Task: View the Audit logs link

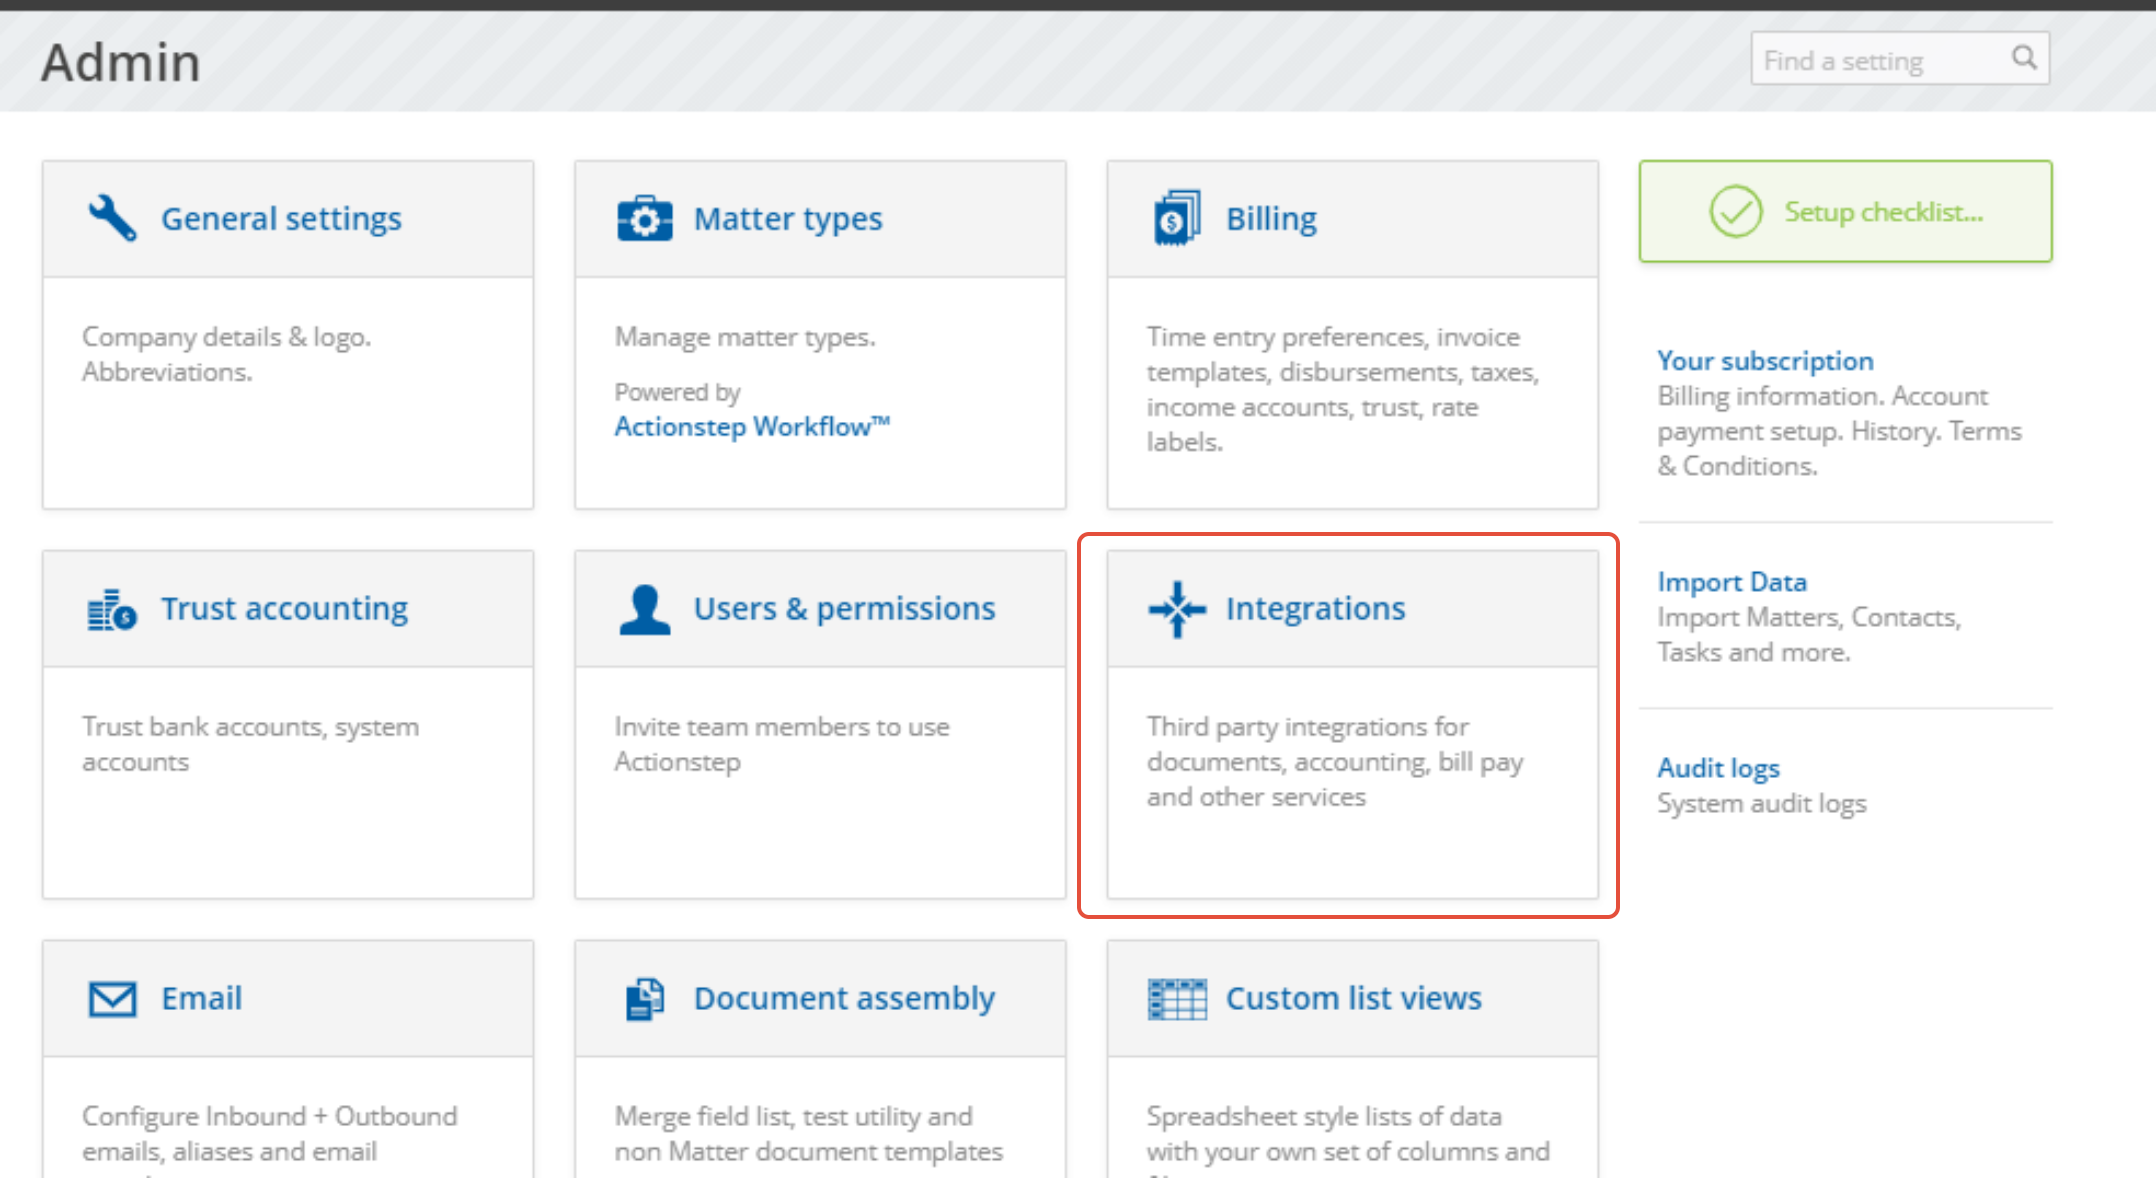Action: click(x=1718, y=767)
